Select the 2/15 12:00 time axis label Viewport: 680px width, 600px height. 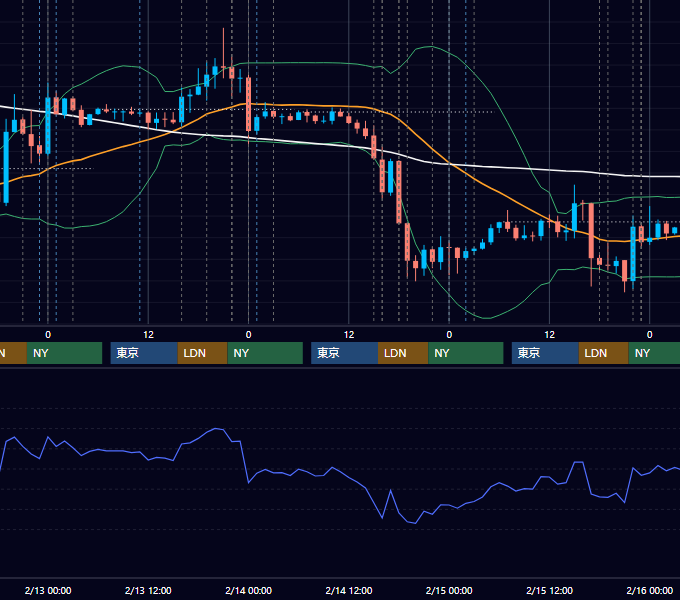(x=549, y=590)
